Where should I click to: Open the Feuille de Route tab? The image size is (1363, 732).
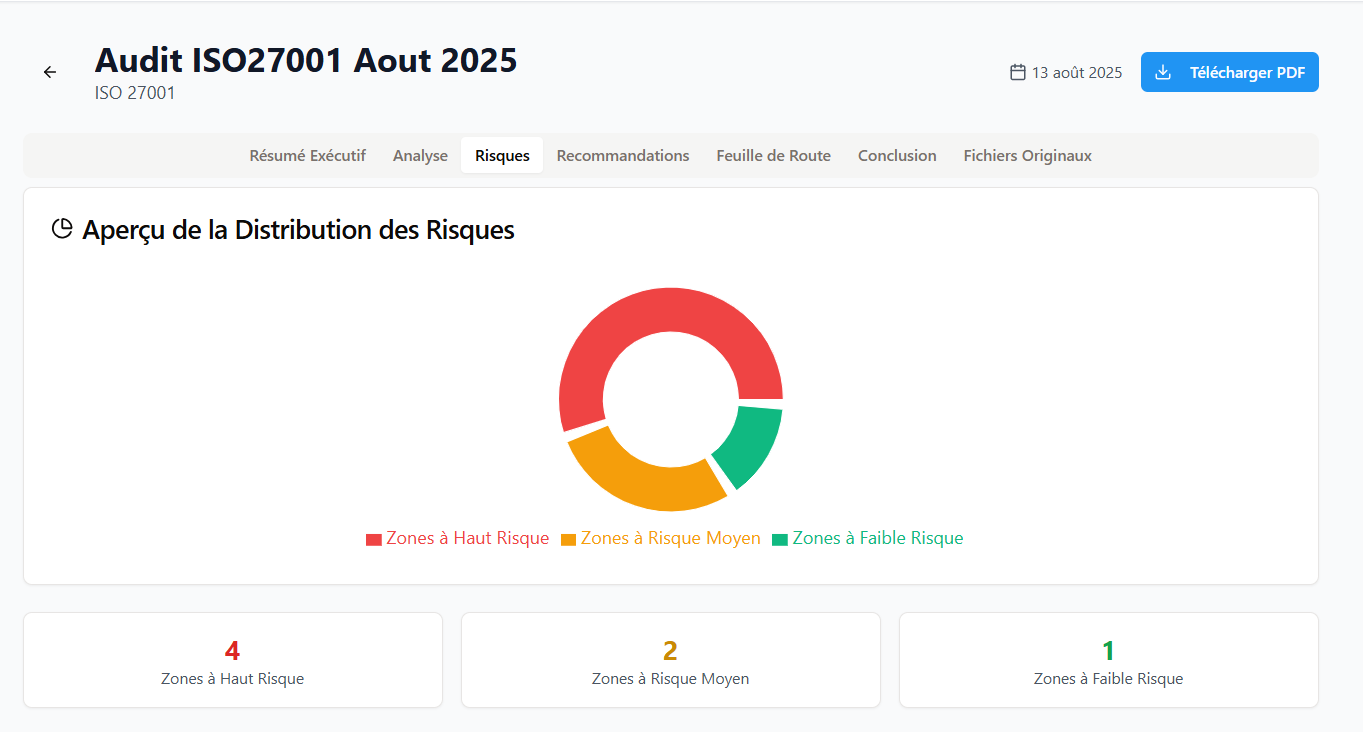click(773, 155)
